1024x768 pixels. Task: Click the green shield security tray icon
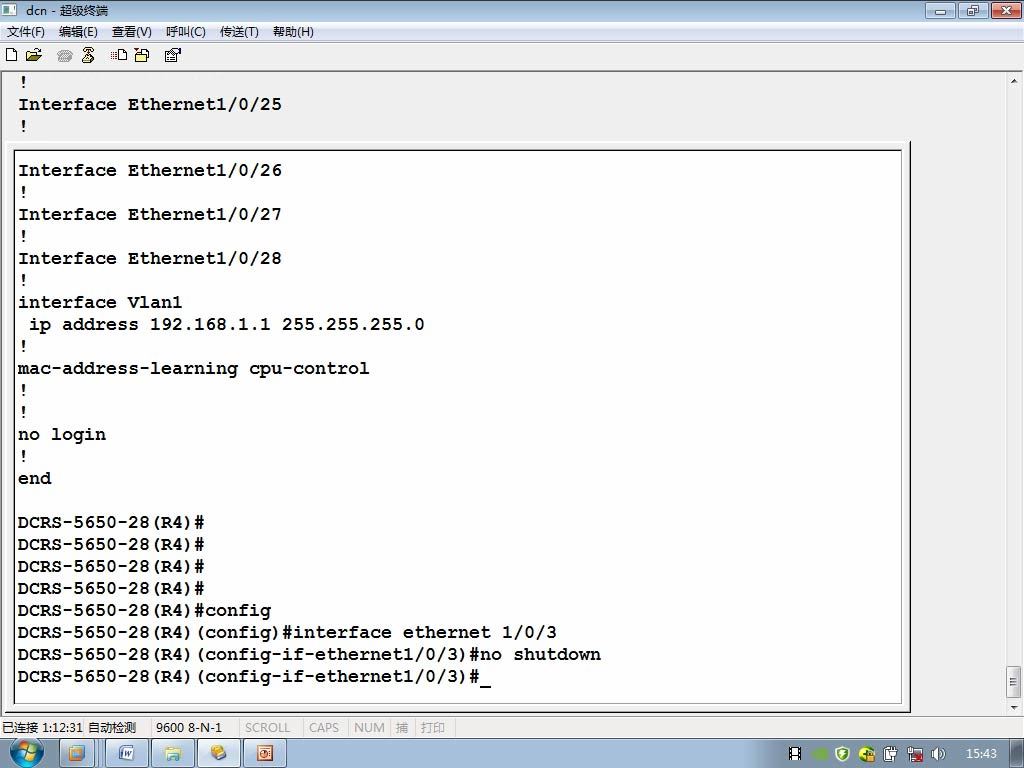point(842,754)
